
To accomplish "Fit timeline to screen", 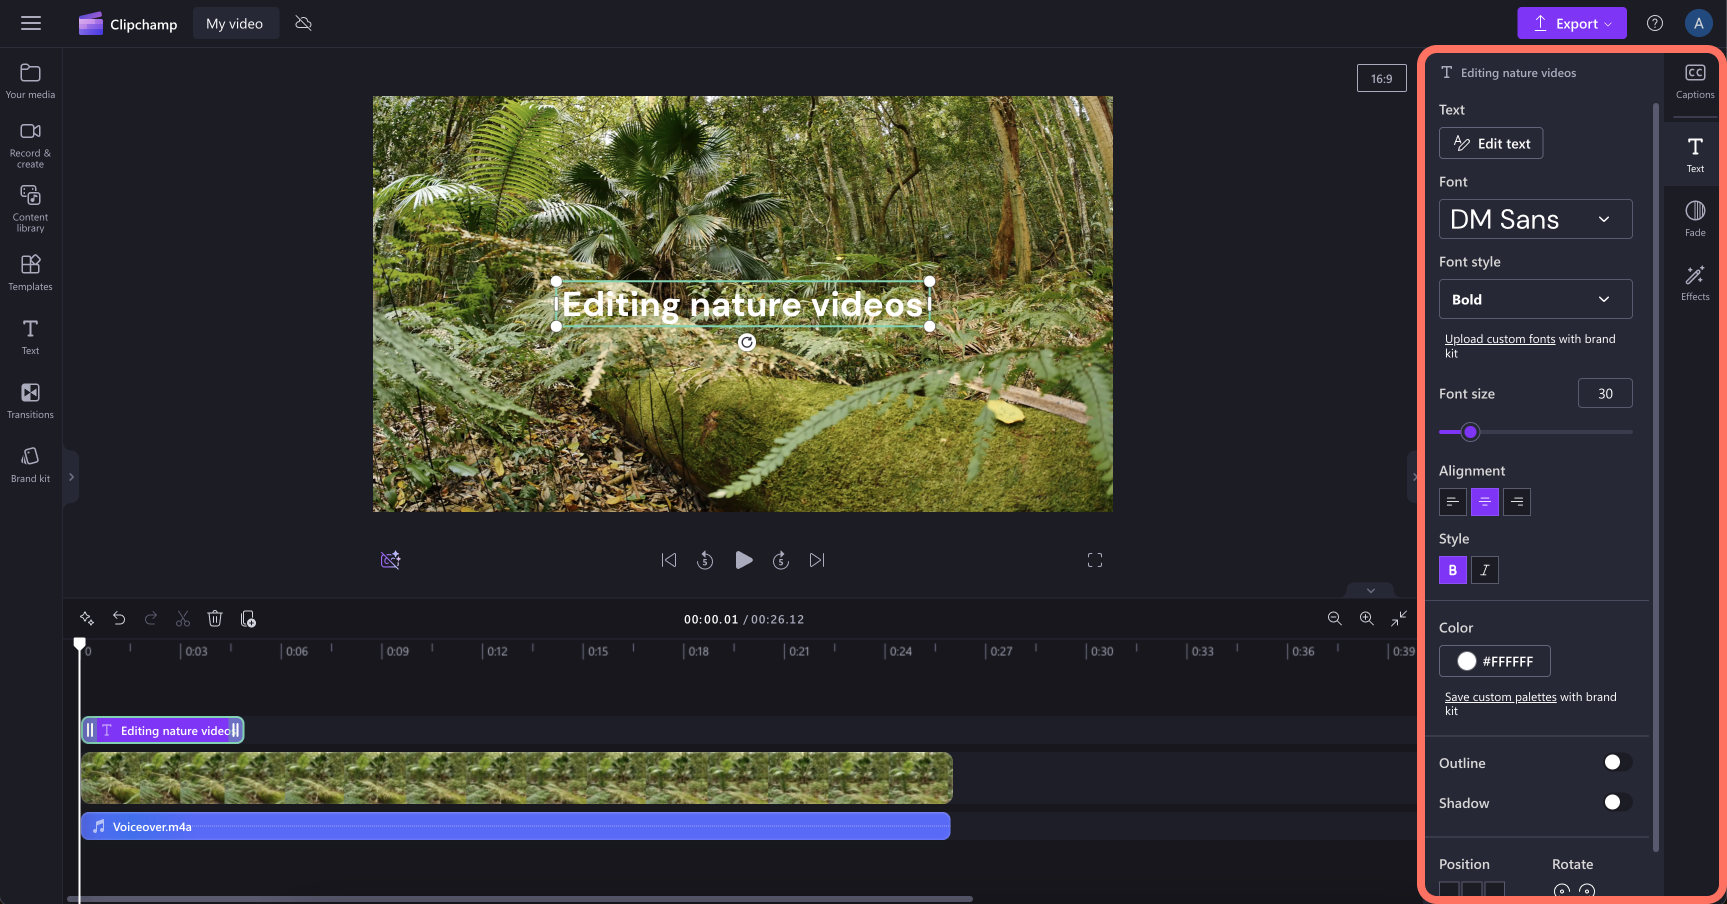I will [x=1399, y=619].
